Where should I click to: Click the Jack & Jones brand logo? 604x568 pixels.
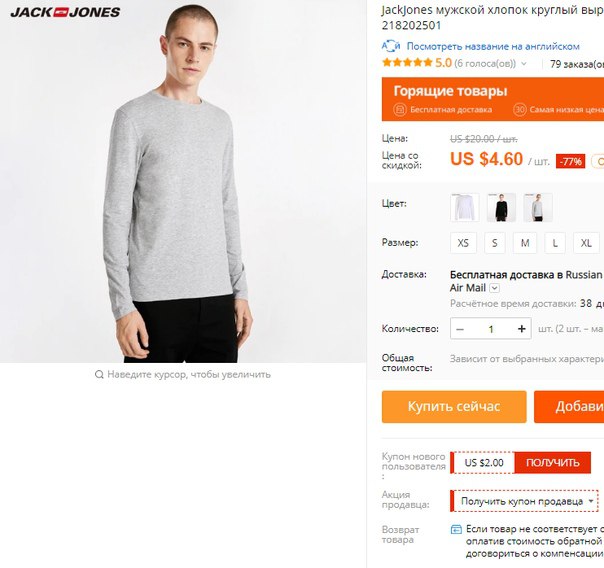65,12
